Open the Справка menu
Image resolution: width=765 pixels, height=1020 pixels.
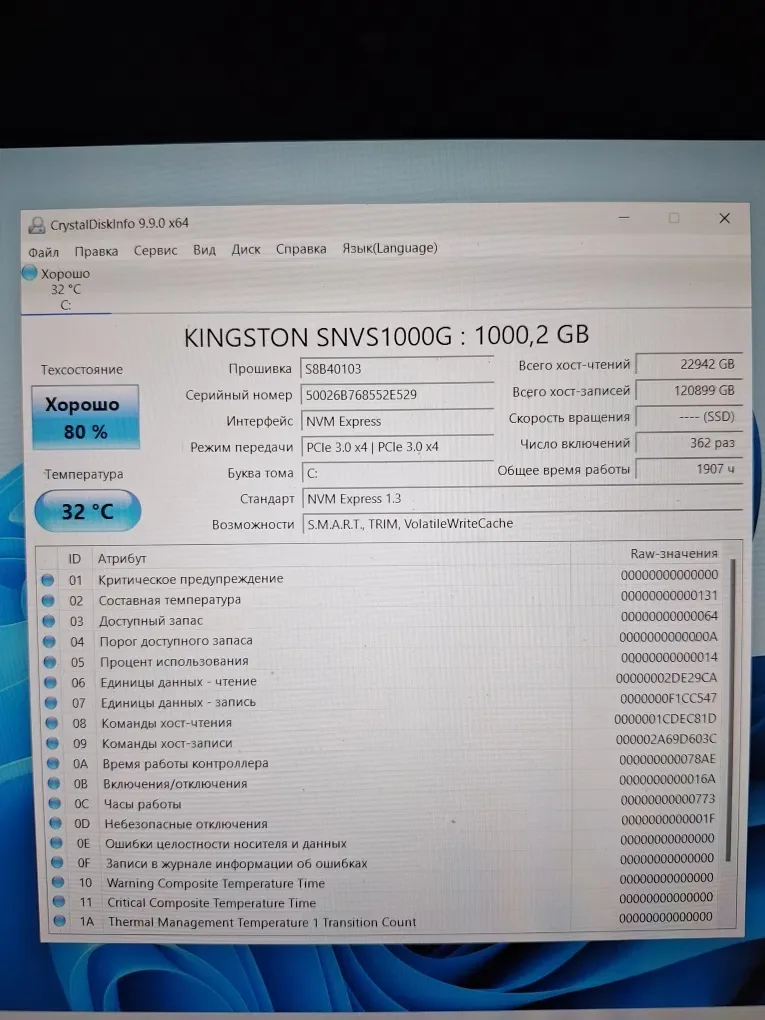301,248
